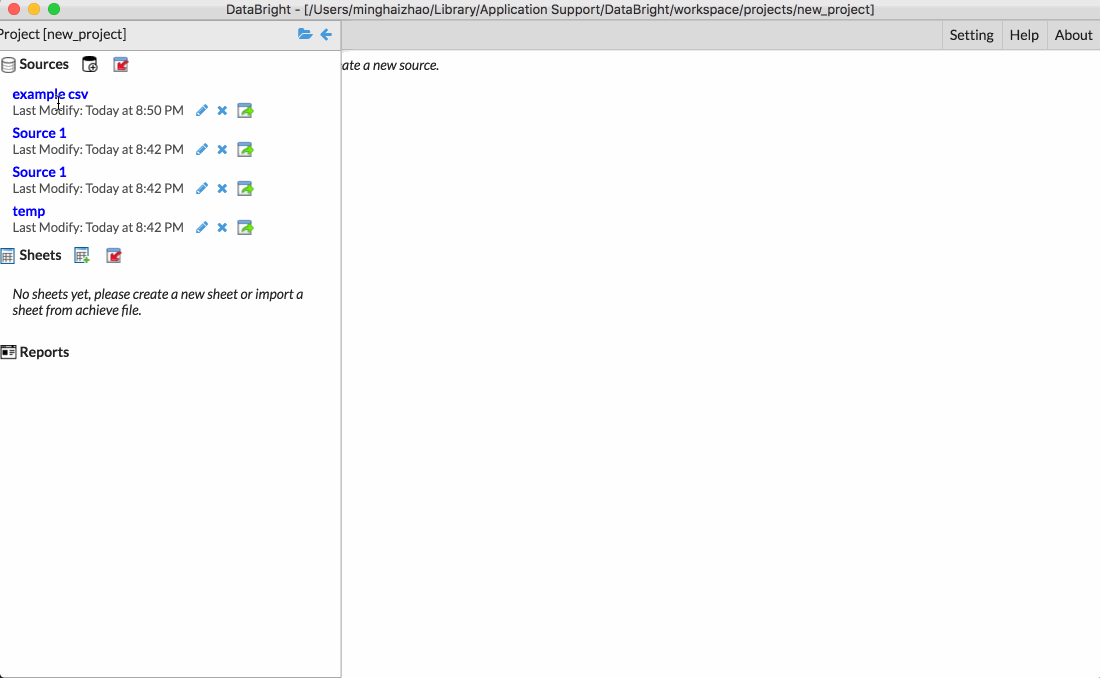Viewport: 1100px width, 678px height.
Task: Export the temp source
Action: pyautogui.click(x=245, y=227)
